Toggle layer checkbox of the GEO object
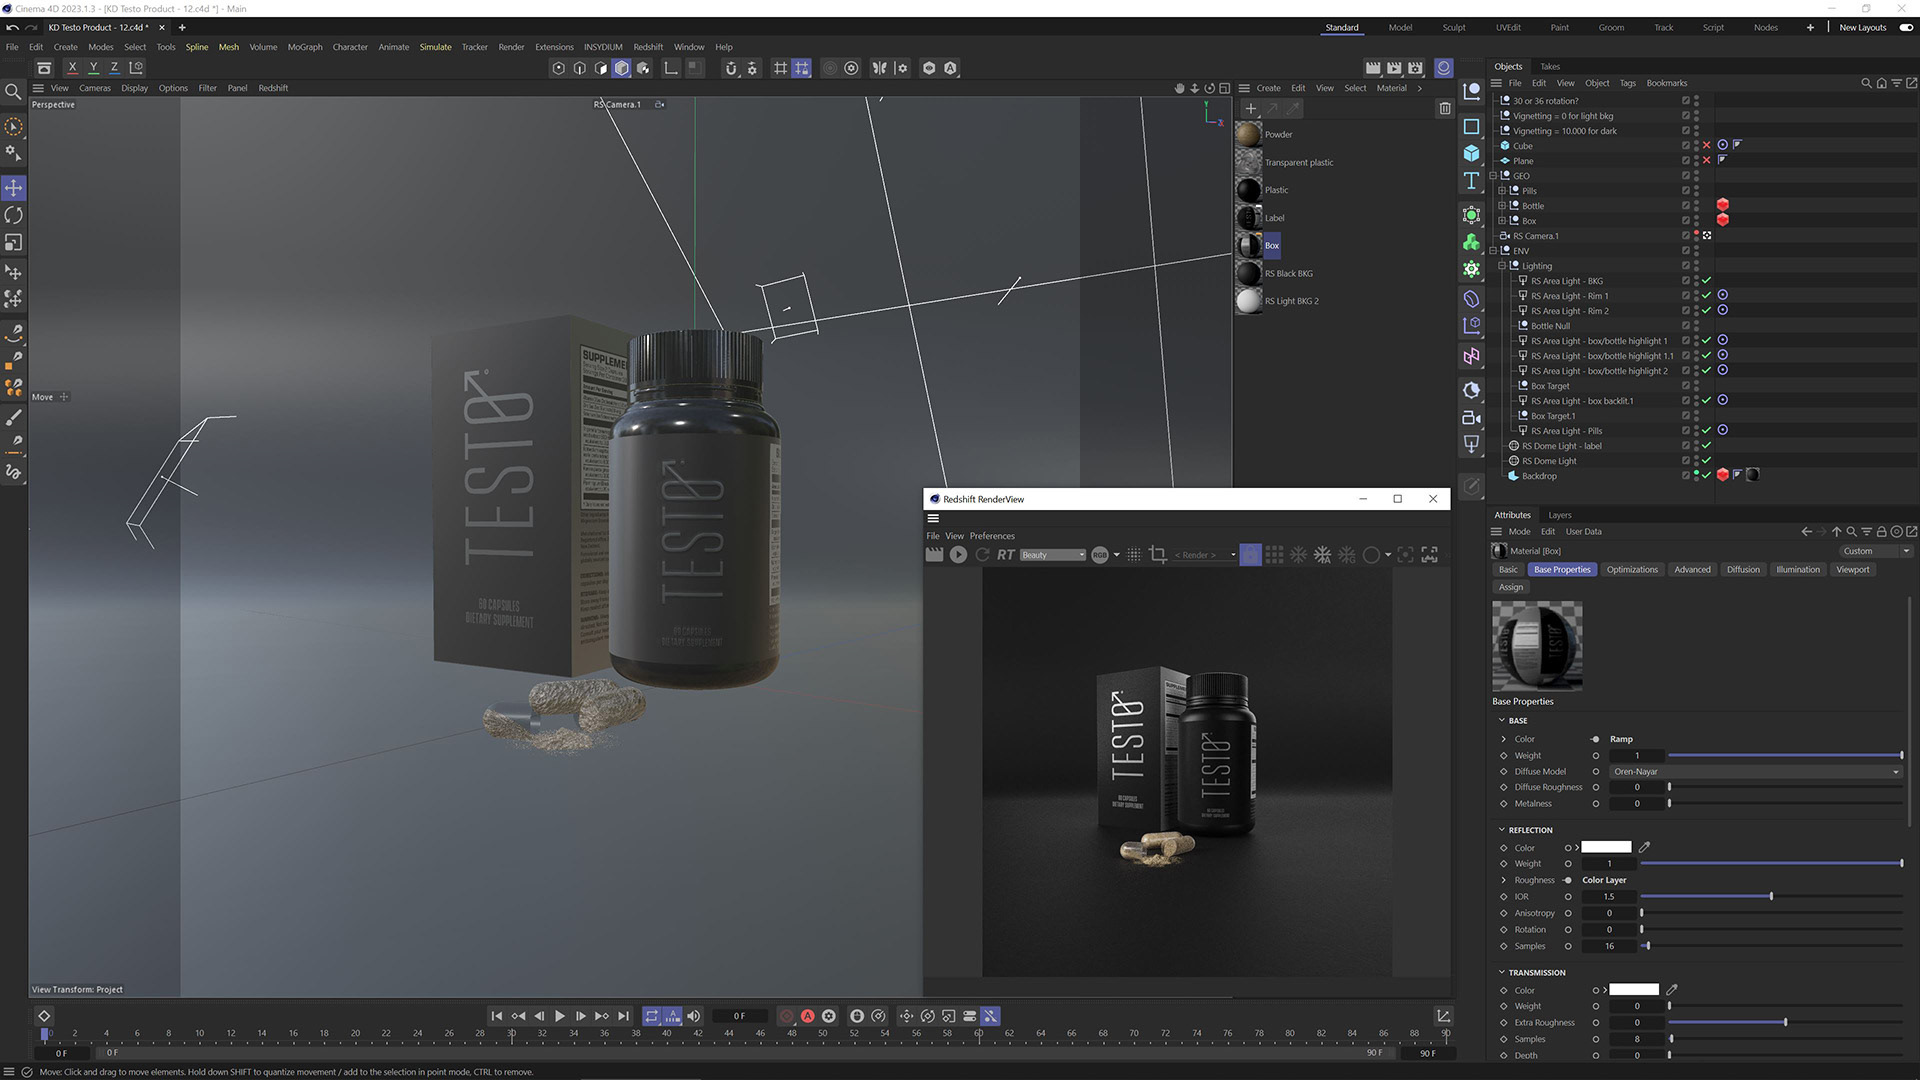This screenshot has height=1080, width=1920. pos(1686,176)
